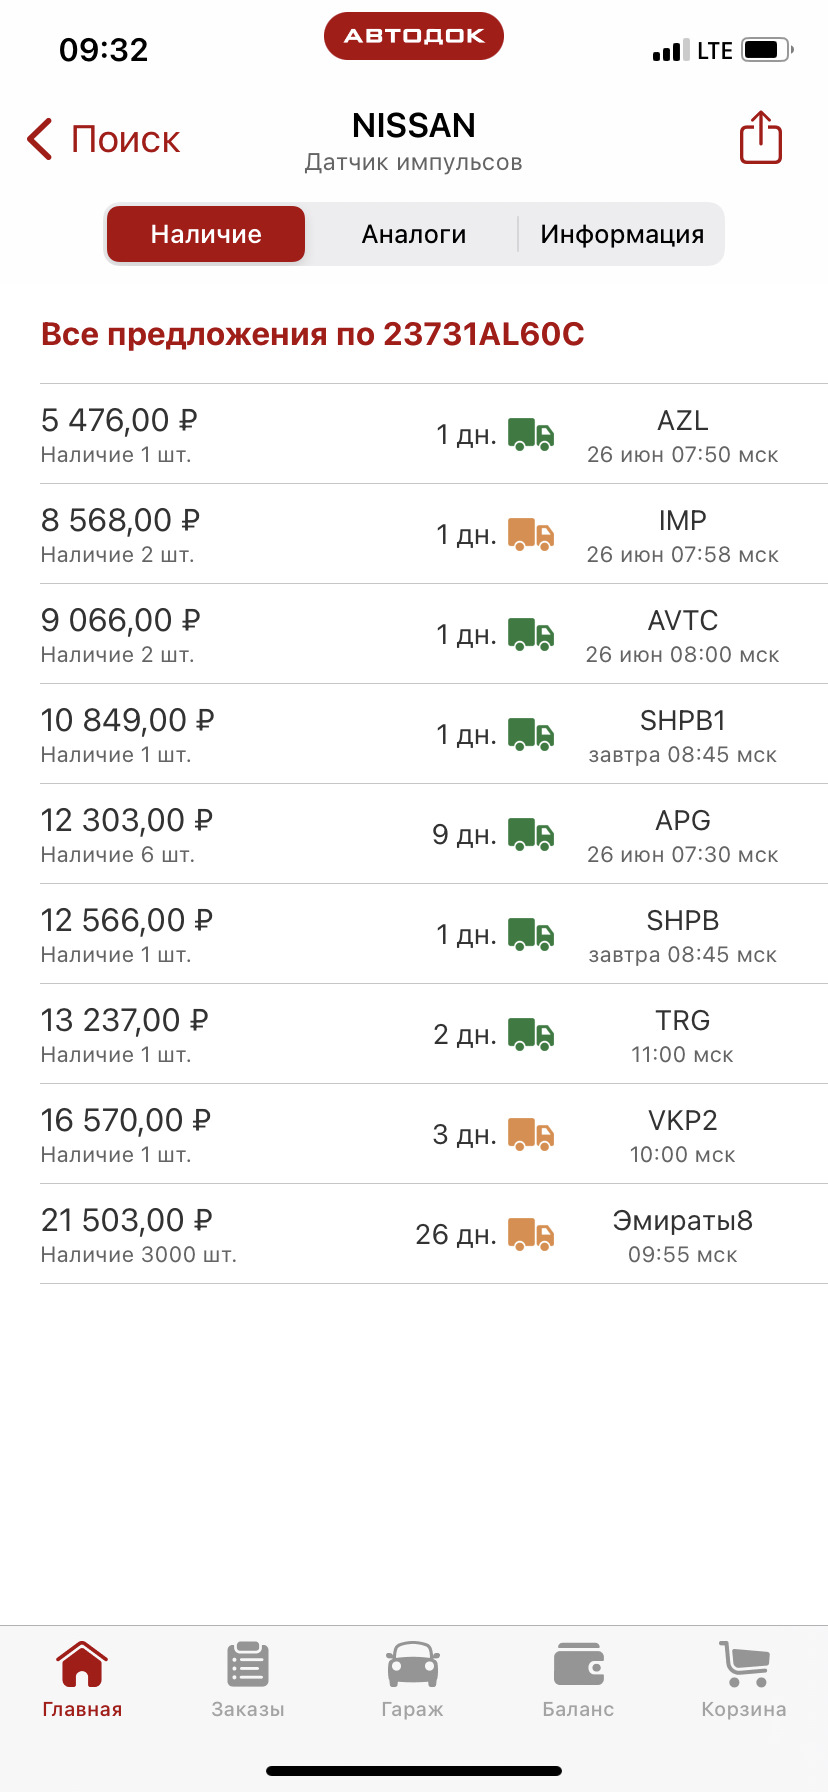Choose the 12 303,00 ₽ APG offer

[434, 834]
